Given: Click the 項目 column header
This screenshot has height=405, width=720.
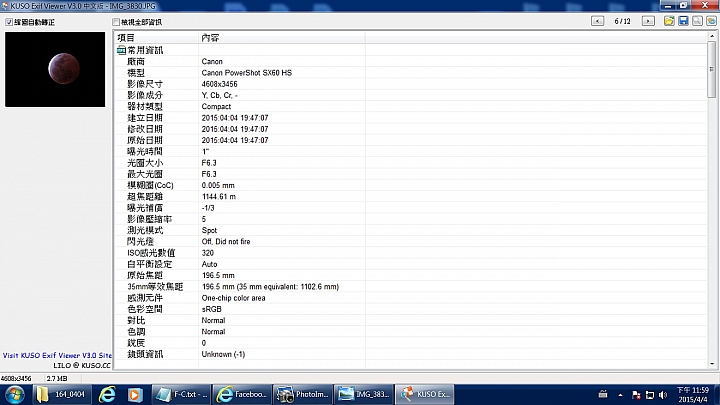Looking at the screenshot, I should 156,38.
